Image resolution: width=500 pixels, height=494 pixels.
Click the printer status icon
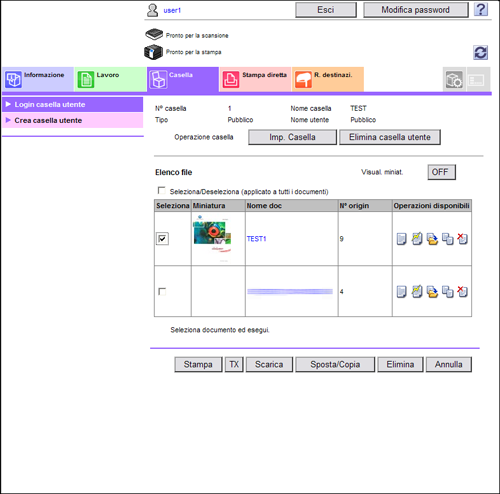pos(153,52)
